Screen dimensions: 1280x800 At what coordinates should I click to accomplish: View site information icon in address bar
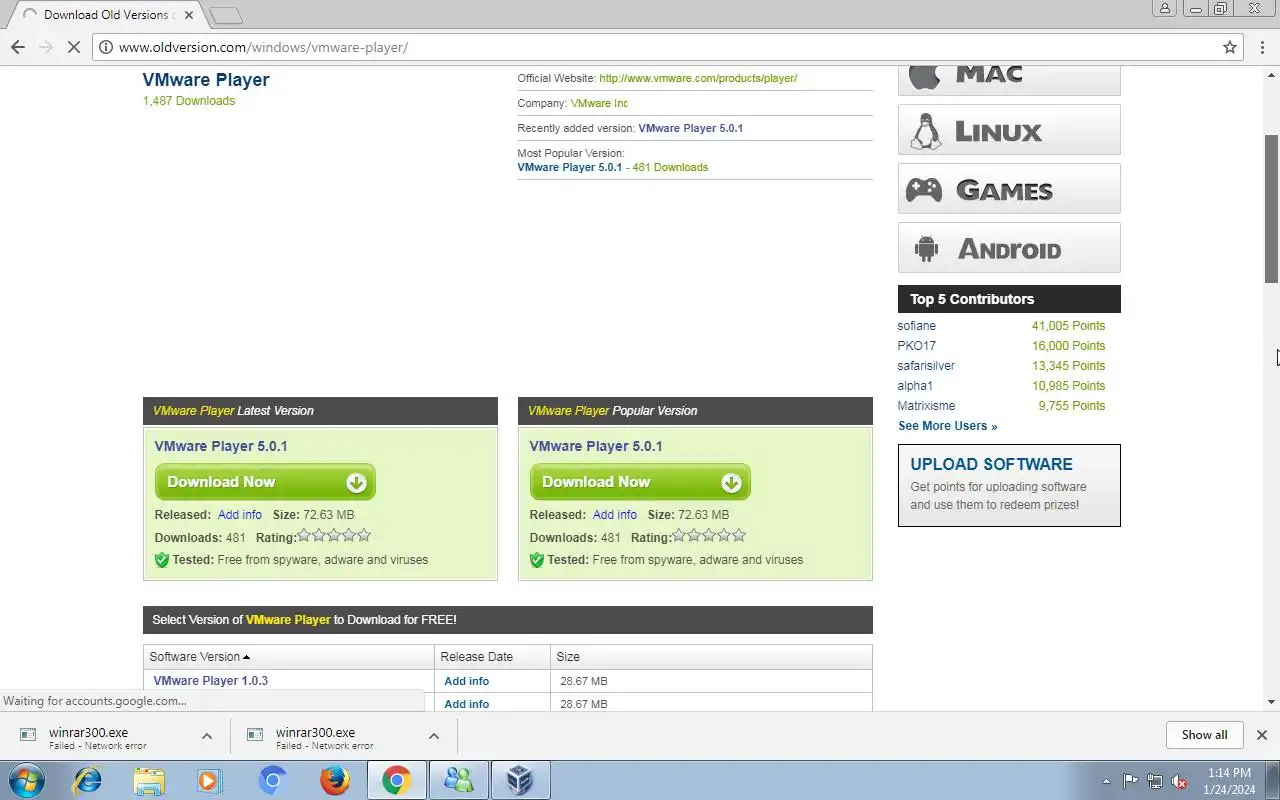click(106, 47)
